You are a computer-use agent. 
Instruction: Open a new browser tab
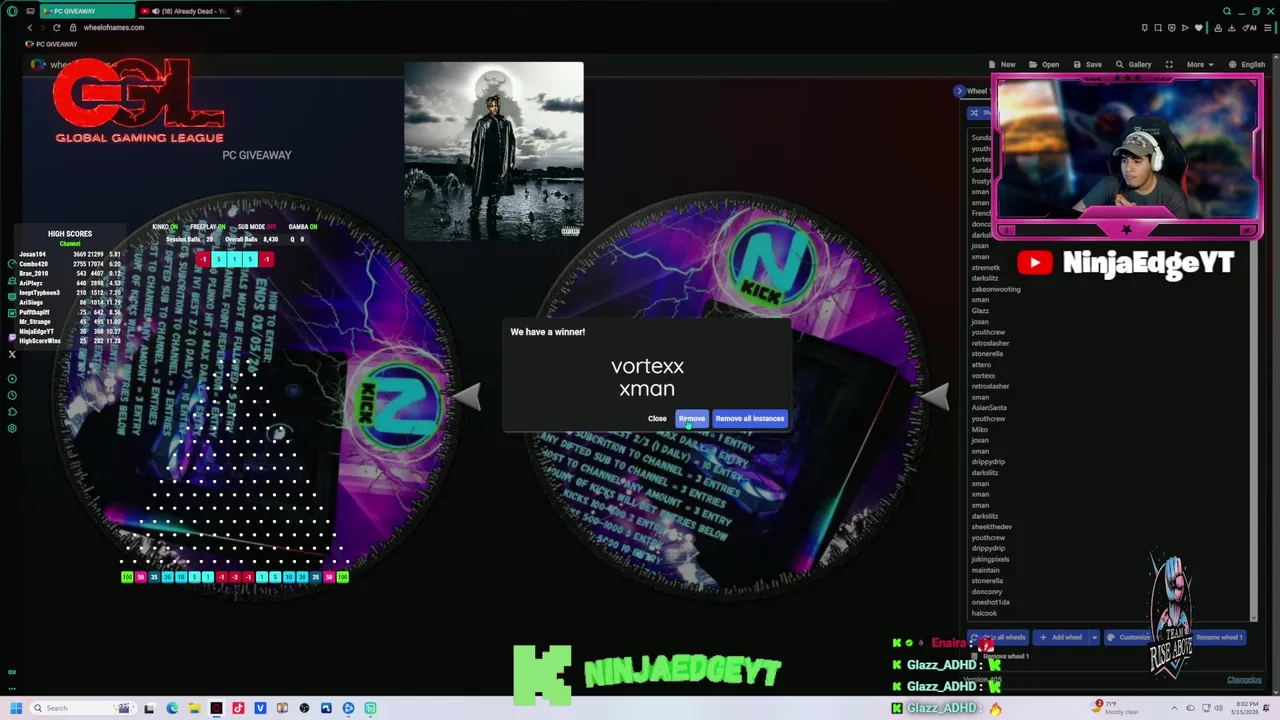(238, 11)
